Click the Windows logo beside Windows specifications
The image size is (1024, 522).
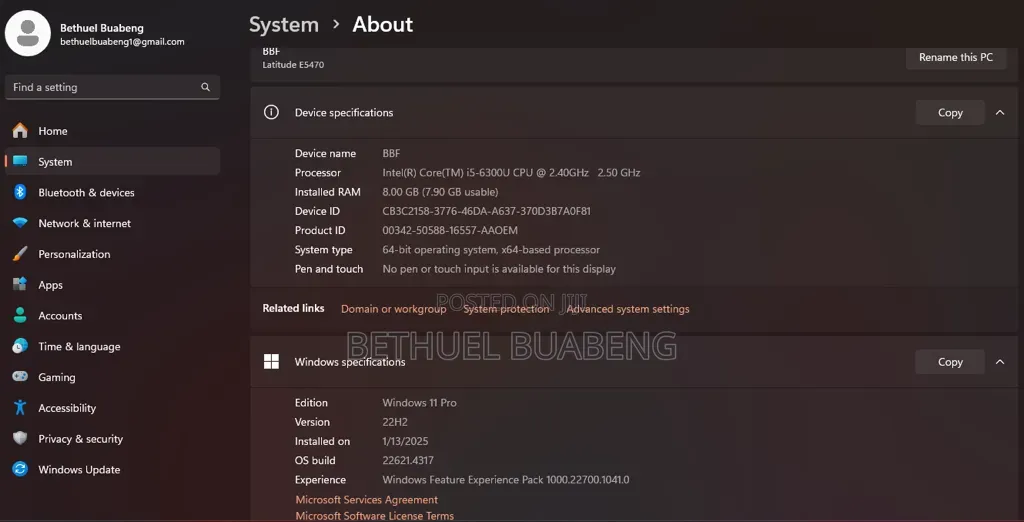(x=271, y=361)
